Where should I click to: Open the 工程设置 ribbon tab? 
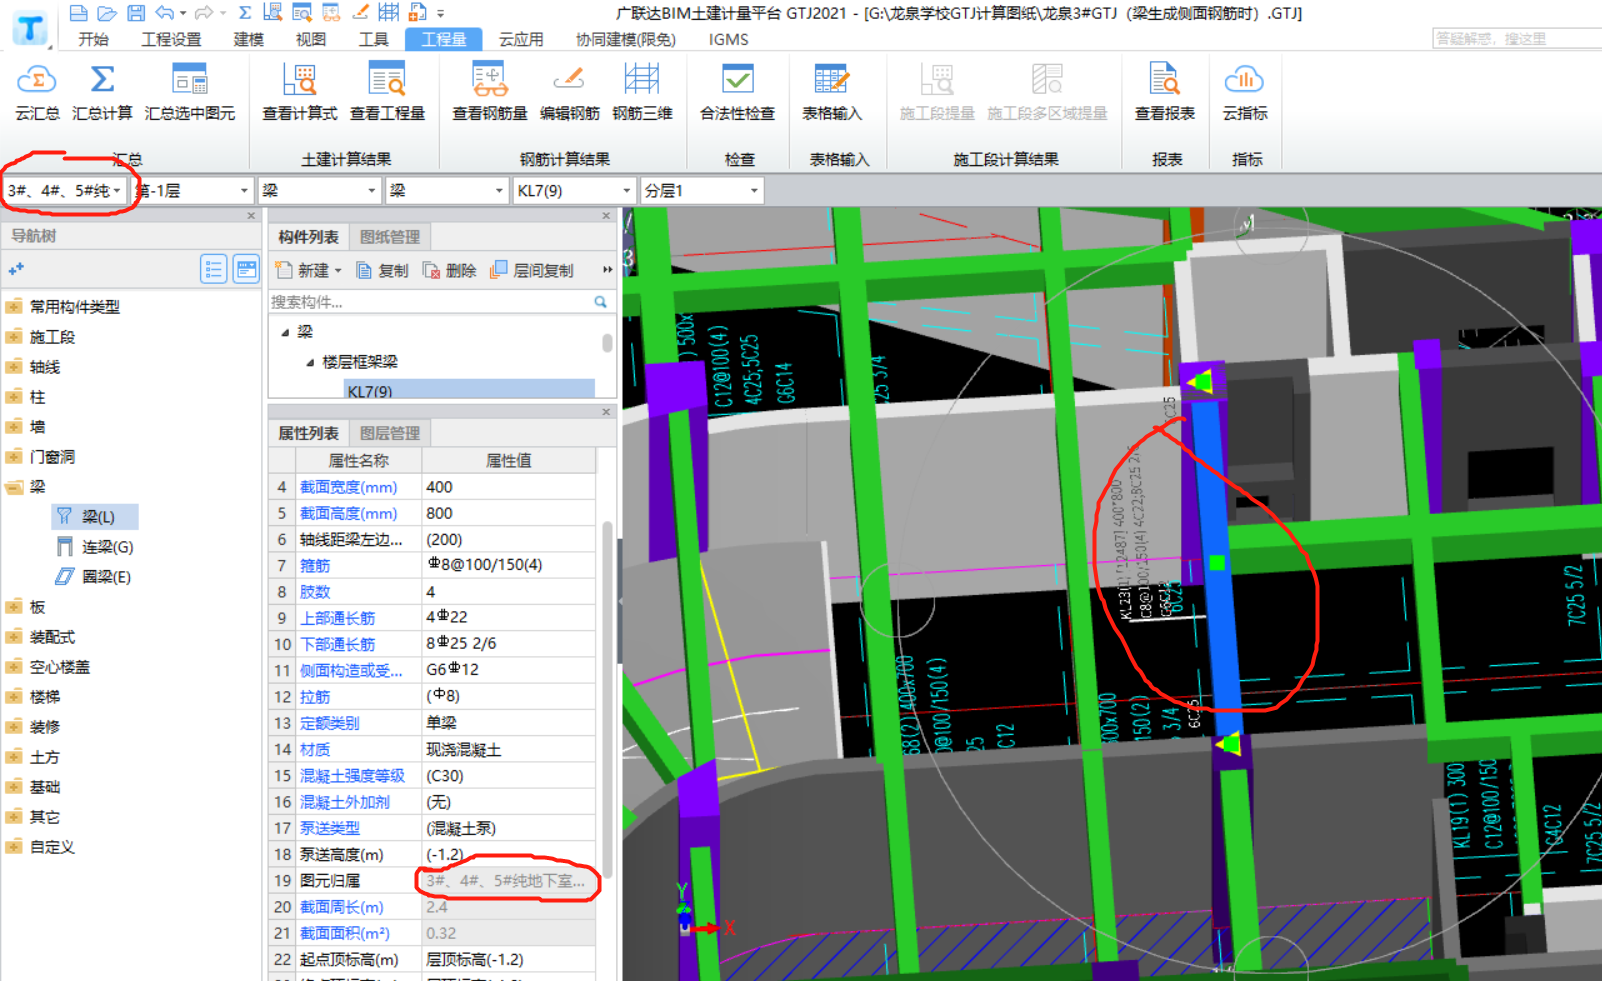click(171, 39)
